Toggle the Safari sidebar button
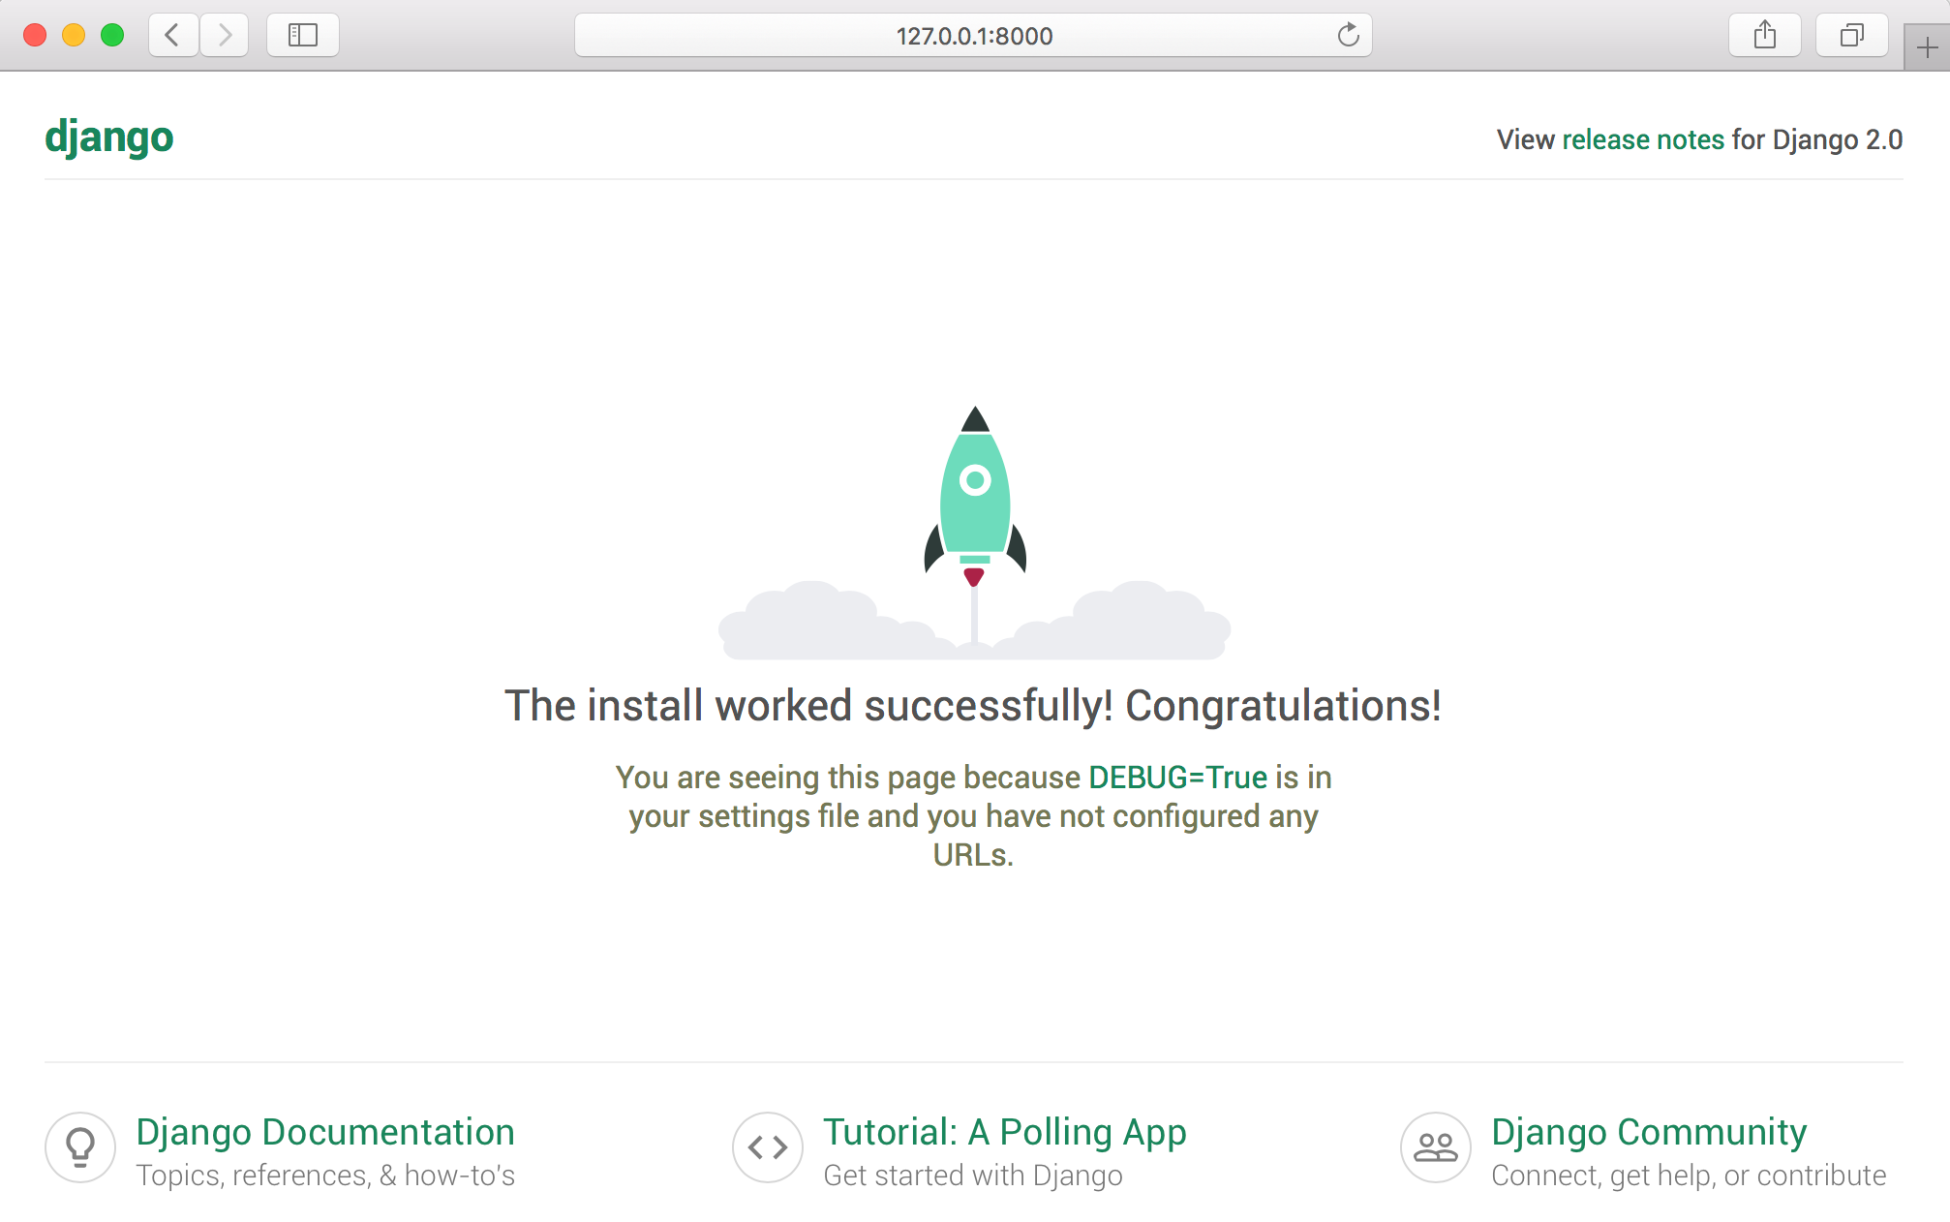The height and width of the screenshot is (1222, 1950). click(303, 35)
